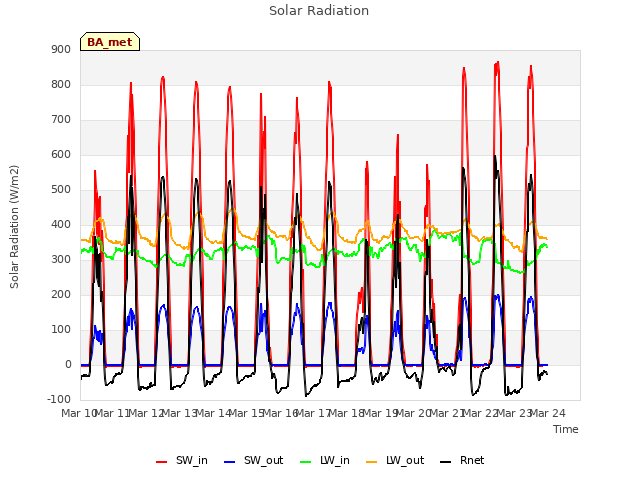
Task: Click the Mar 24 x-axis label
Action: (x=548, y=413)
